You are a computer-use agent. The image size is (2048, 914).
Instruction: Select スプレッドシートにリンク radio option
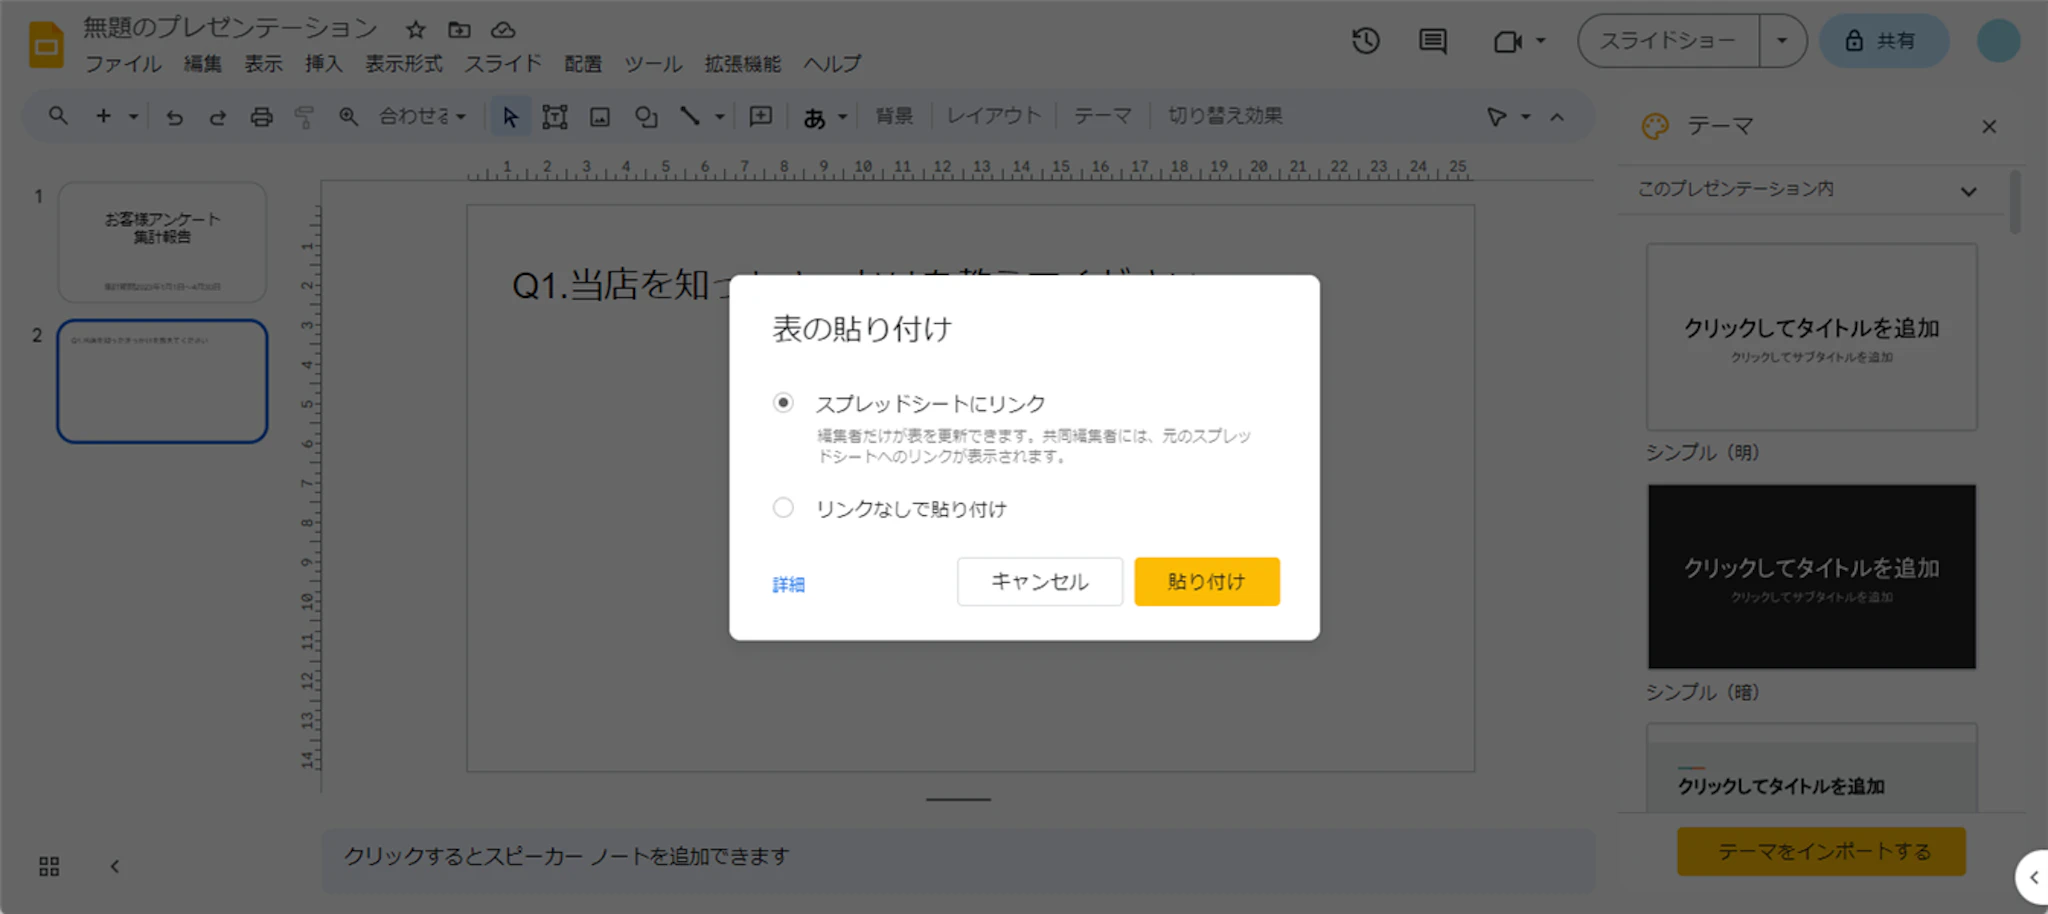pyautogui.click(x=783, y=403)
